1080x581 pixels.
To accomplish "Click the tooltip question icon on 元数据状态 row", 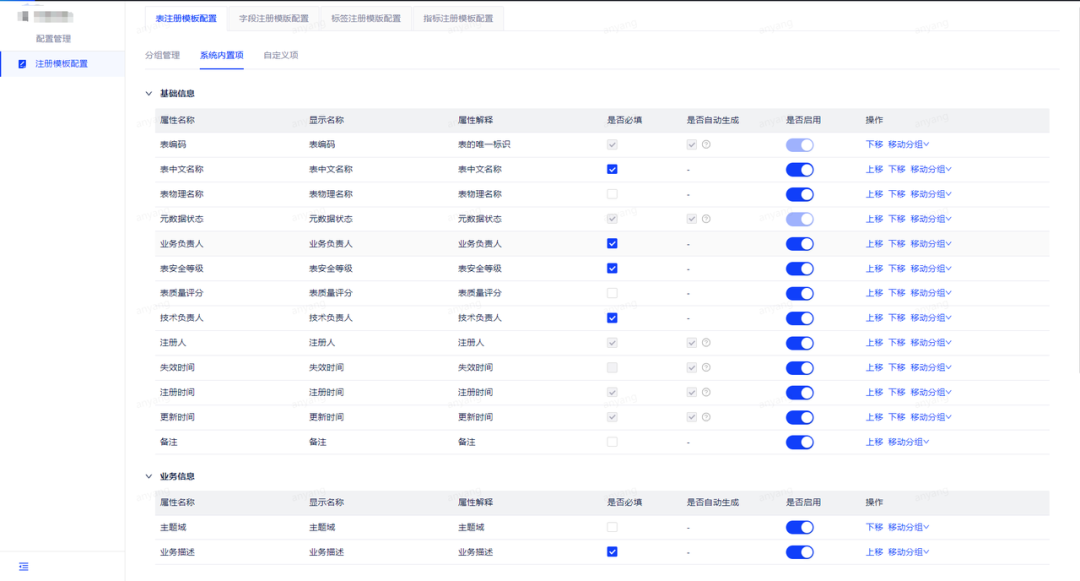I will point(706,218).
